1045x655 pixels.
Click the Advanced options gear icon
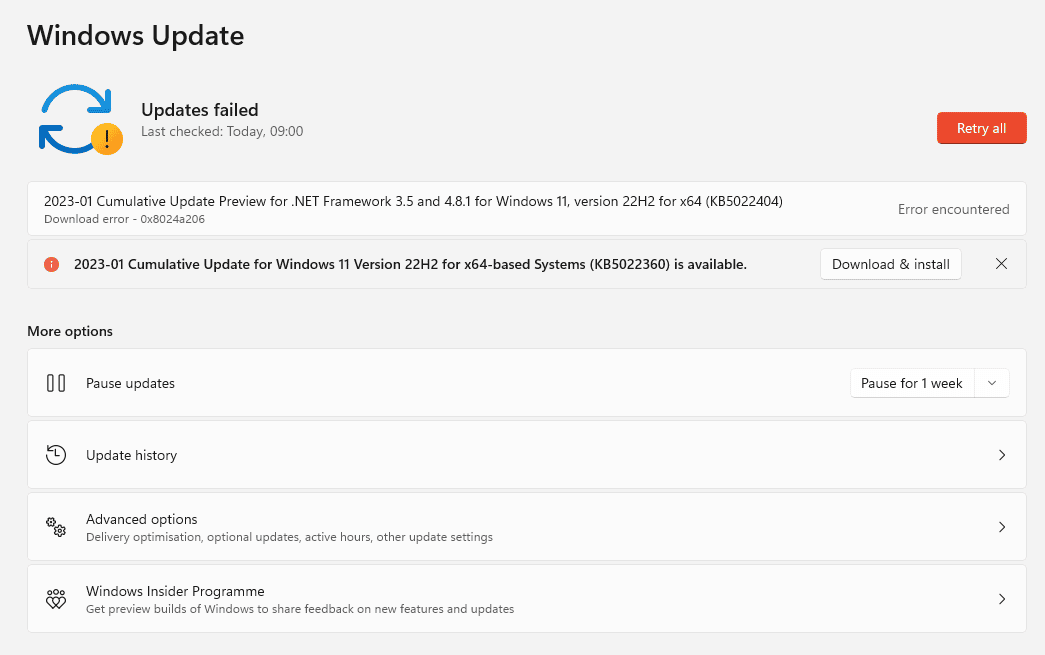pyautogui.click(x=55, y=527)
